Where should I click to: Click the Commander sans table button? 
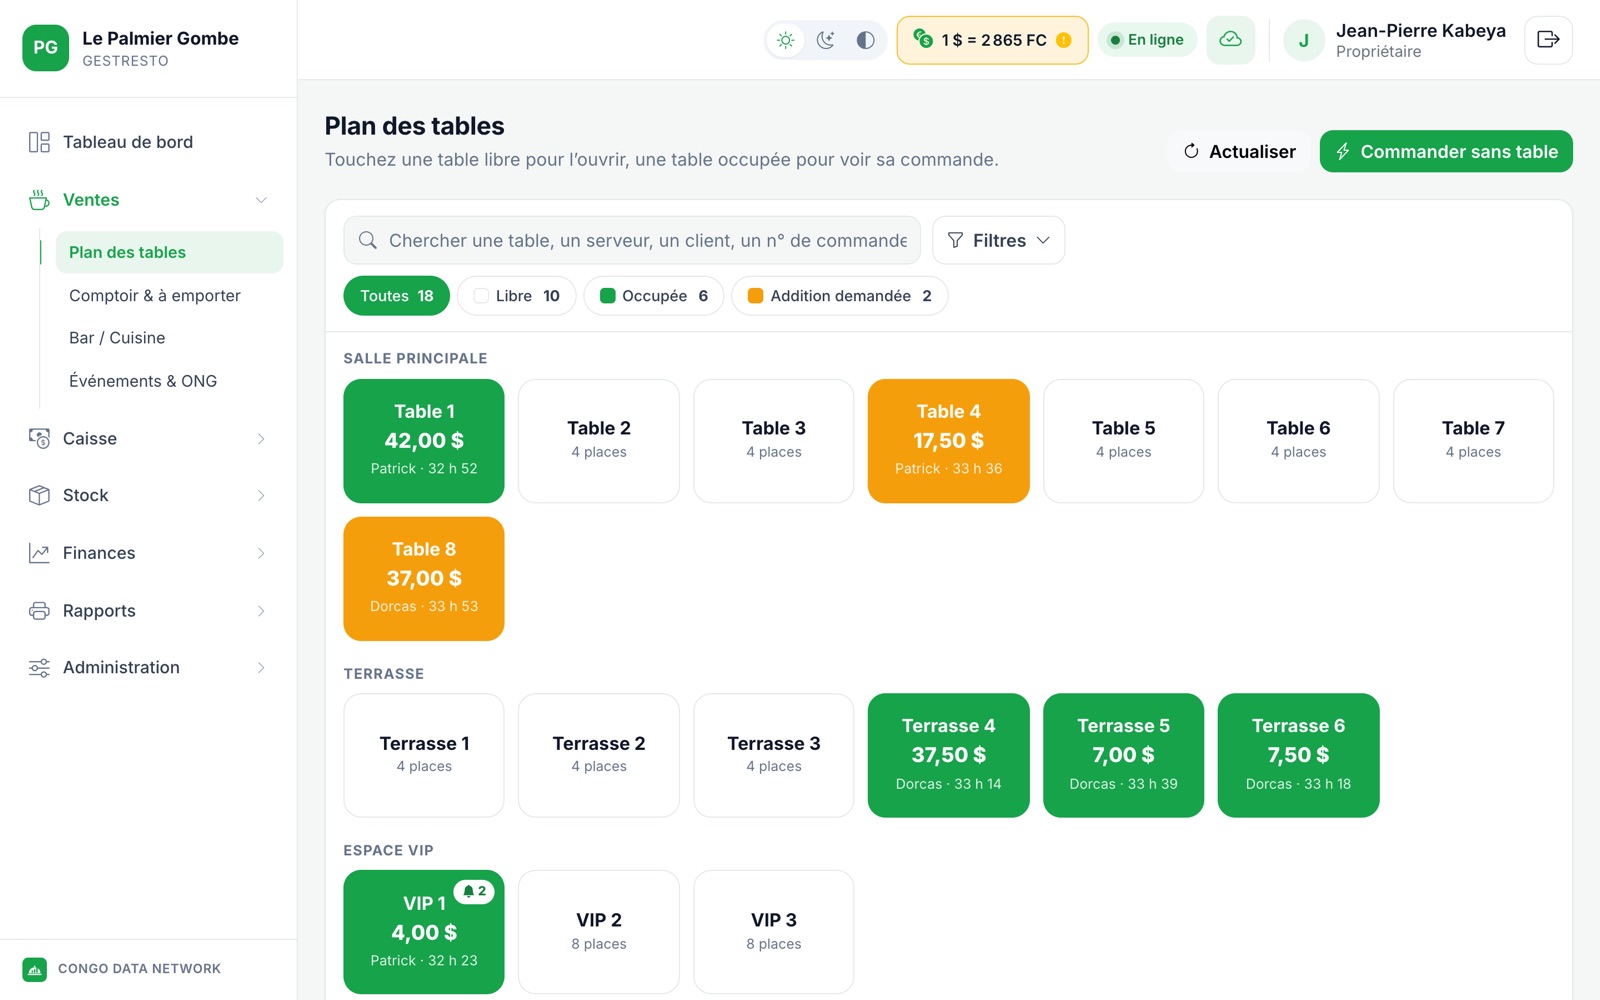tap(1446, 151)
